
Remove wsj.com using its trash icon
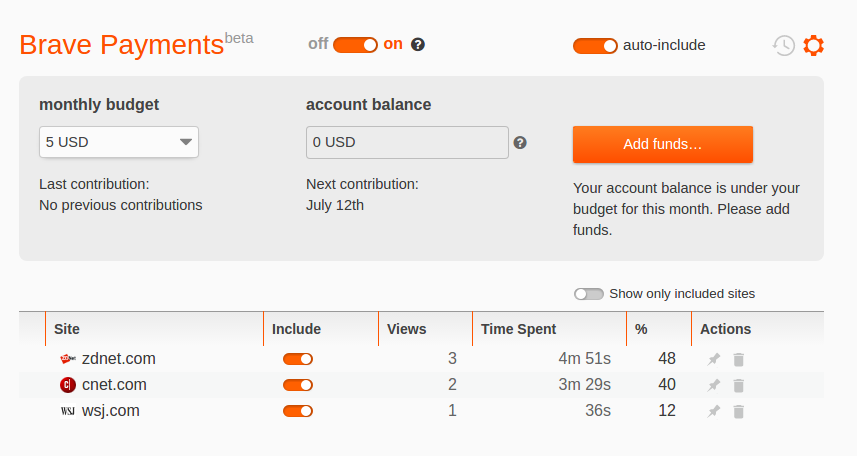click(x=739, y=411)
